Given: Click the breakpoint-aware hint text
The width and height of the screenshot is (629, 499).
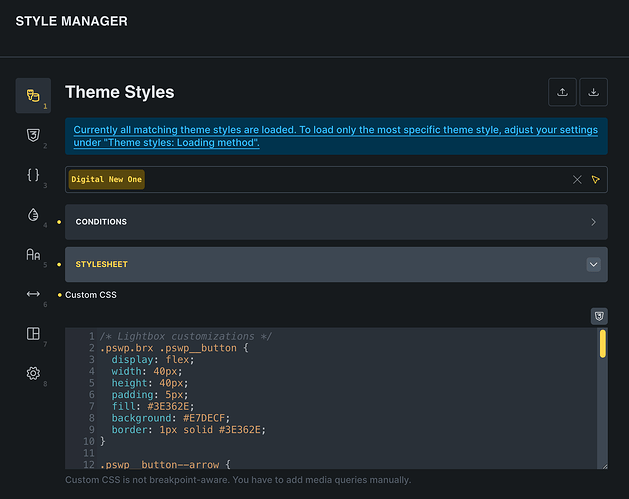Looking at the screenshot, I should point(238,480).
